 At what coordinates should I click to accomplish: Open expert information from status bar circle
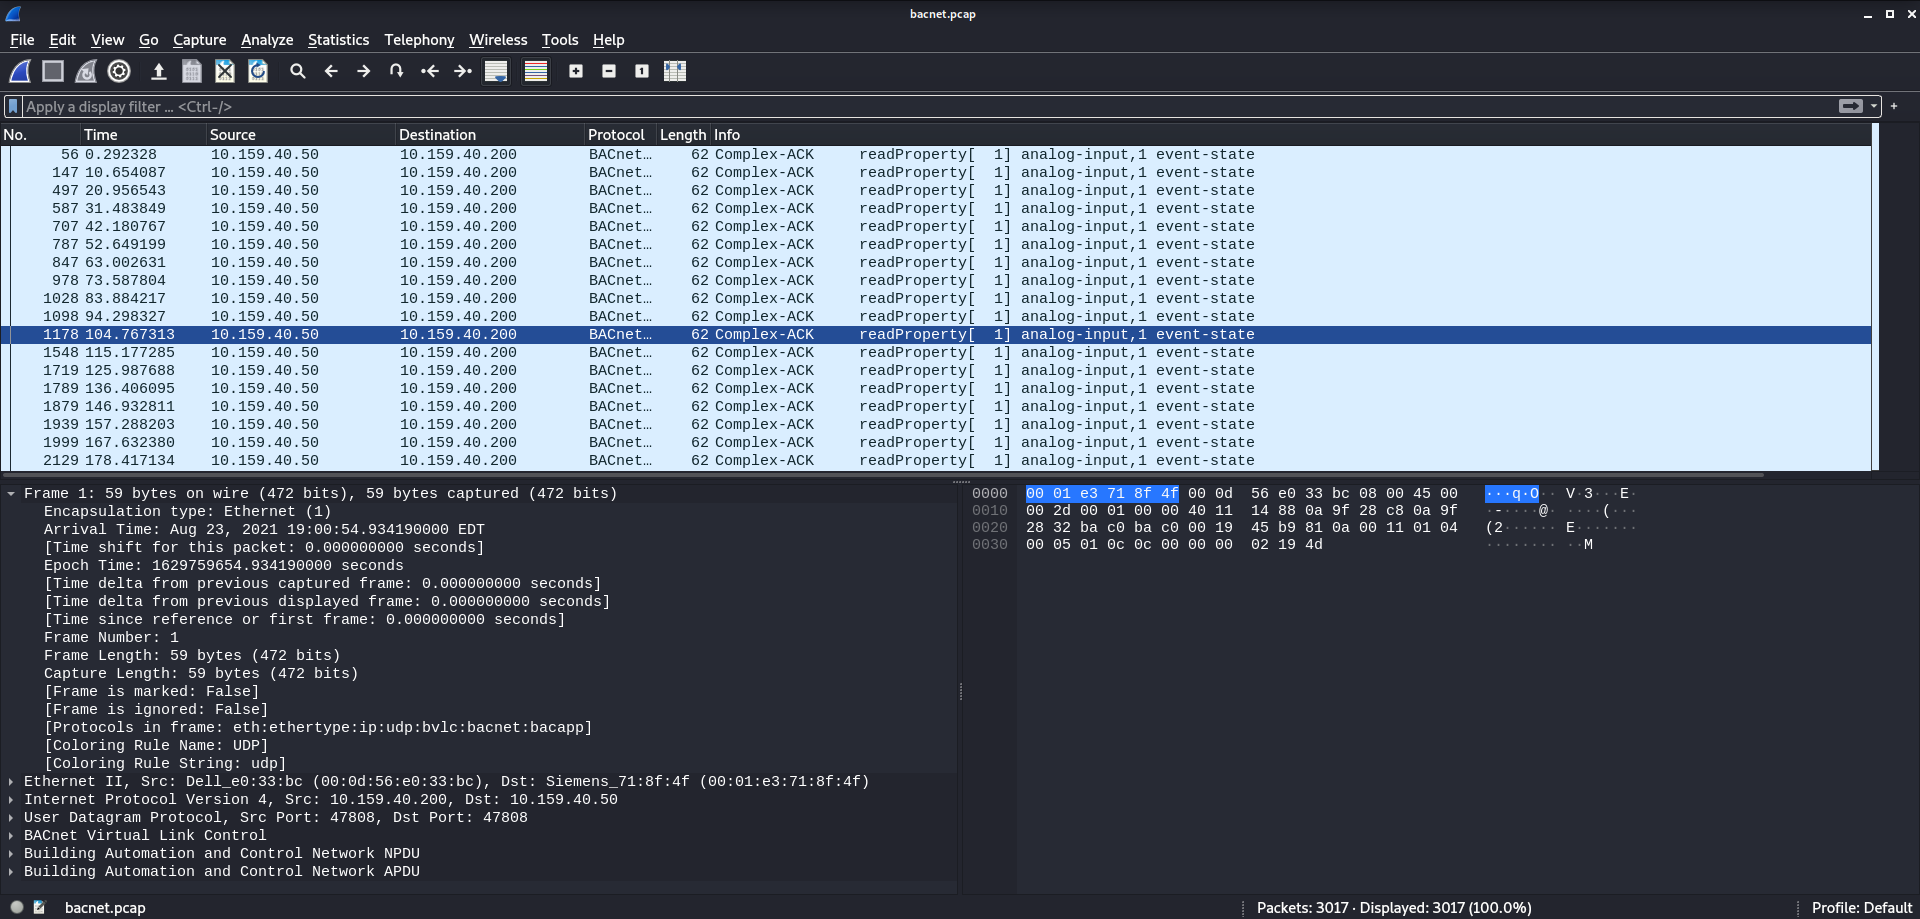point(17,907)
